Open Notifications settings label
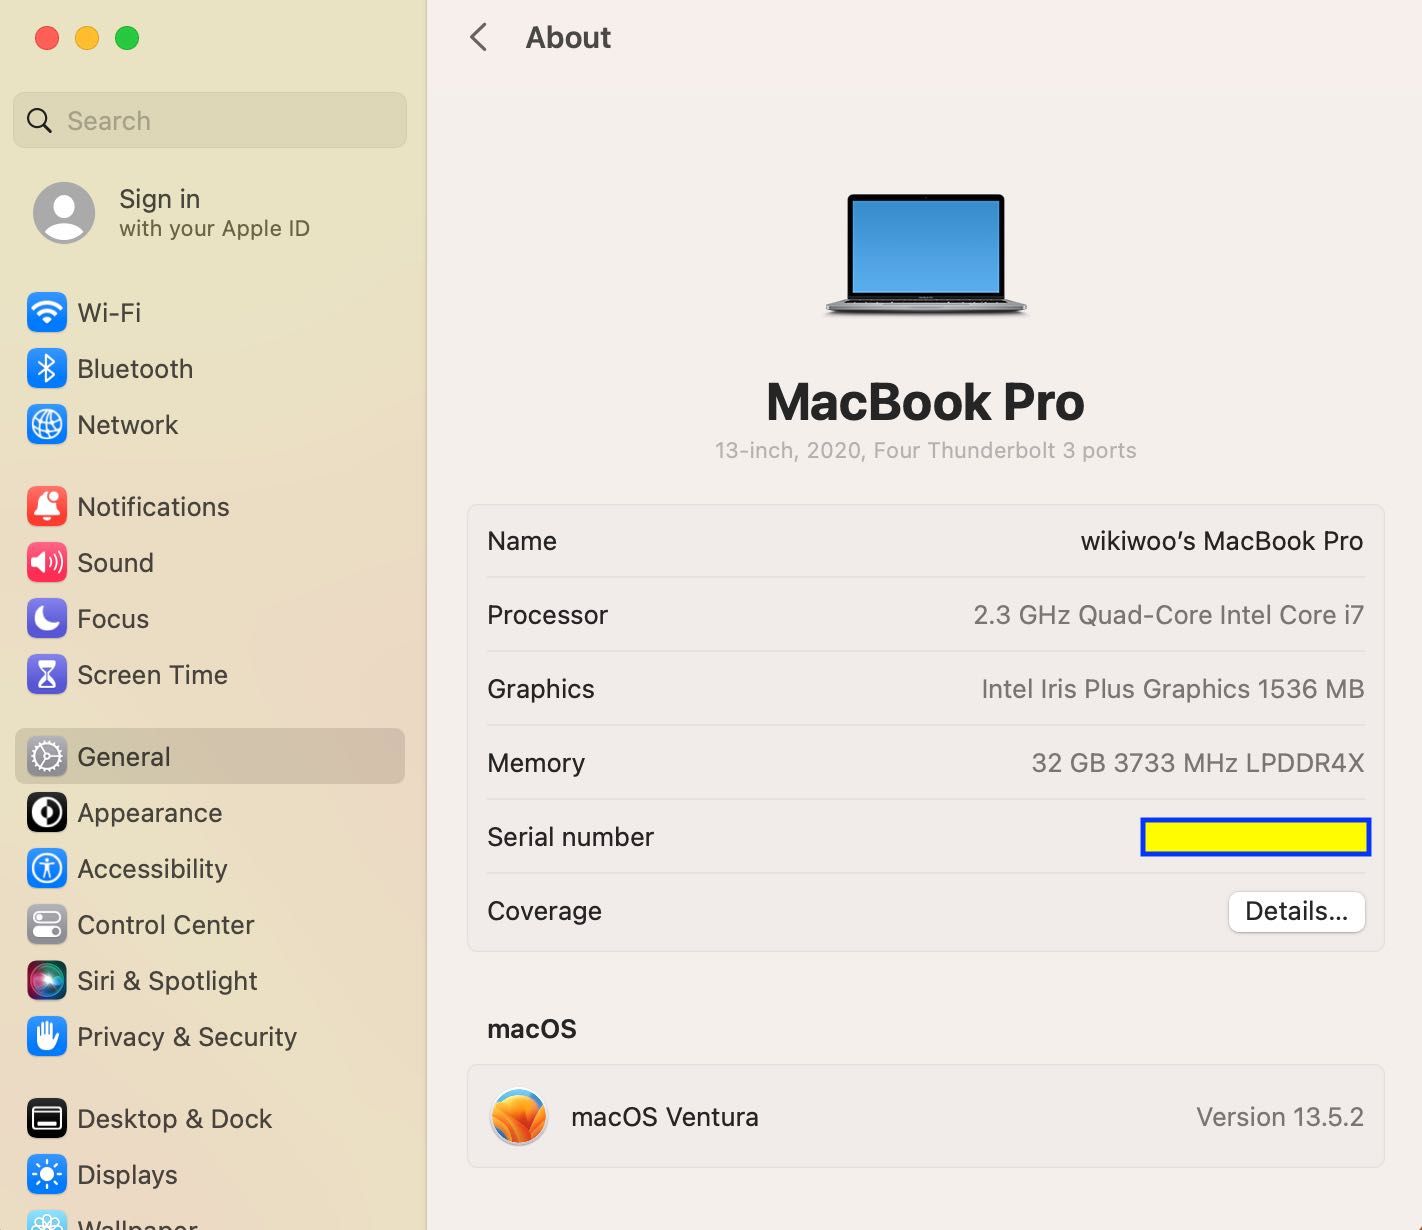Screen dimensions: 1422x1230 tap(153, 507)
